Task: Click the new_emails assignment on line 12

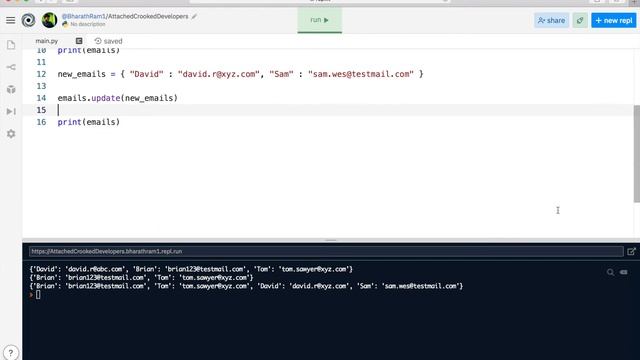Action: [240, 74]
